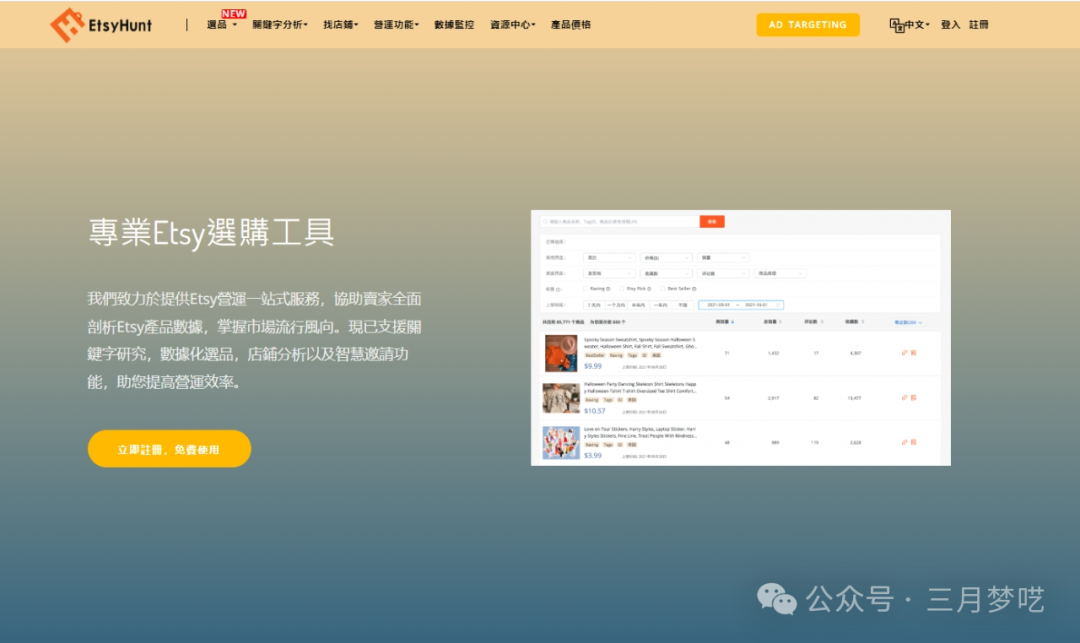Expand the 關鍵字分析 menu
Image resolution: width=1080 pixels, height=643 pixels.
pos(280,25)
